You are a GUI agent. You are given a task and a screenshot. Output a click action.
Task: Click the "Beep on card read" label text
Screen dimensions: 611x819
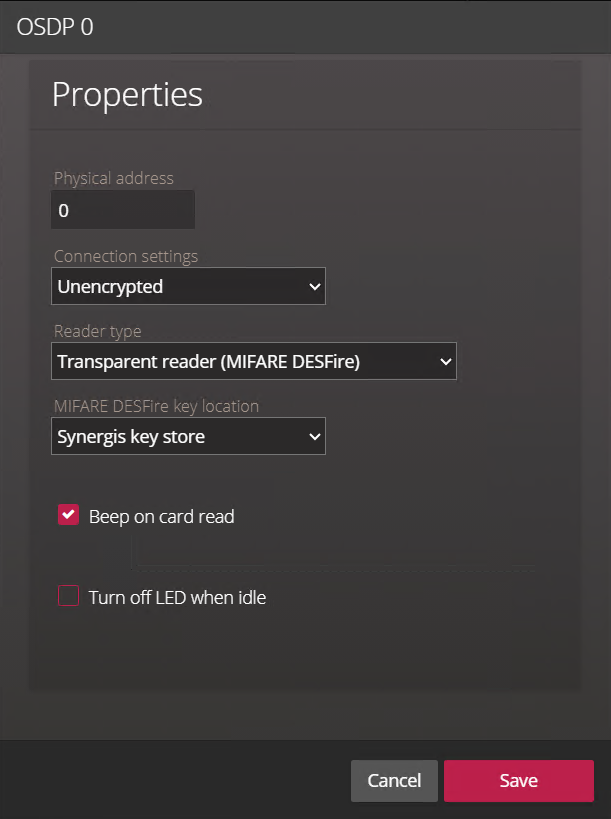click(x=161, y=517)
